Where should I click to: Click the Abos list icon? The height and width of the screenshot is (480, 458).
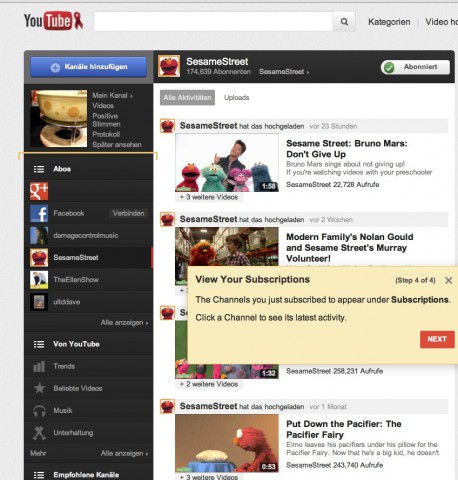pyautogui.click(x=39, y=169)
